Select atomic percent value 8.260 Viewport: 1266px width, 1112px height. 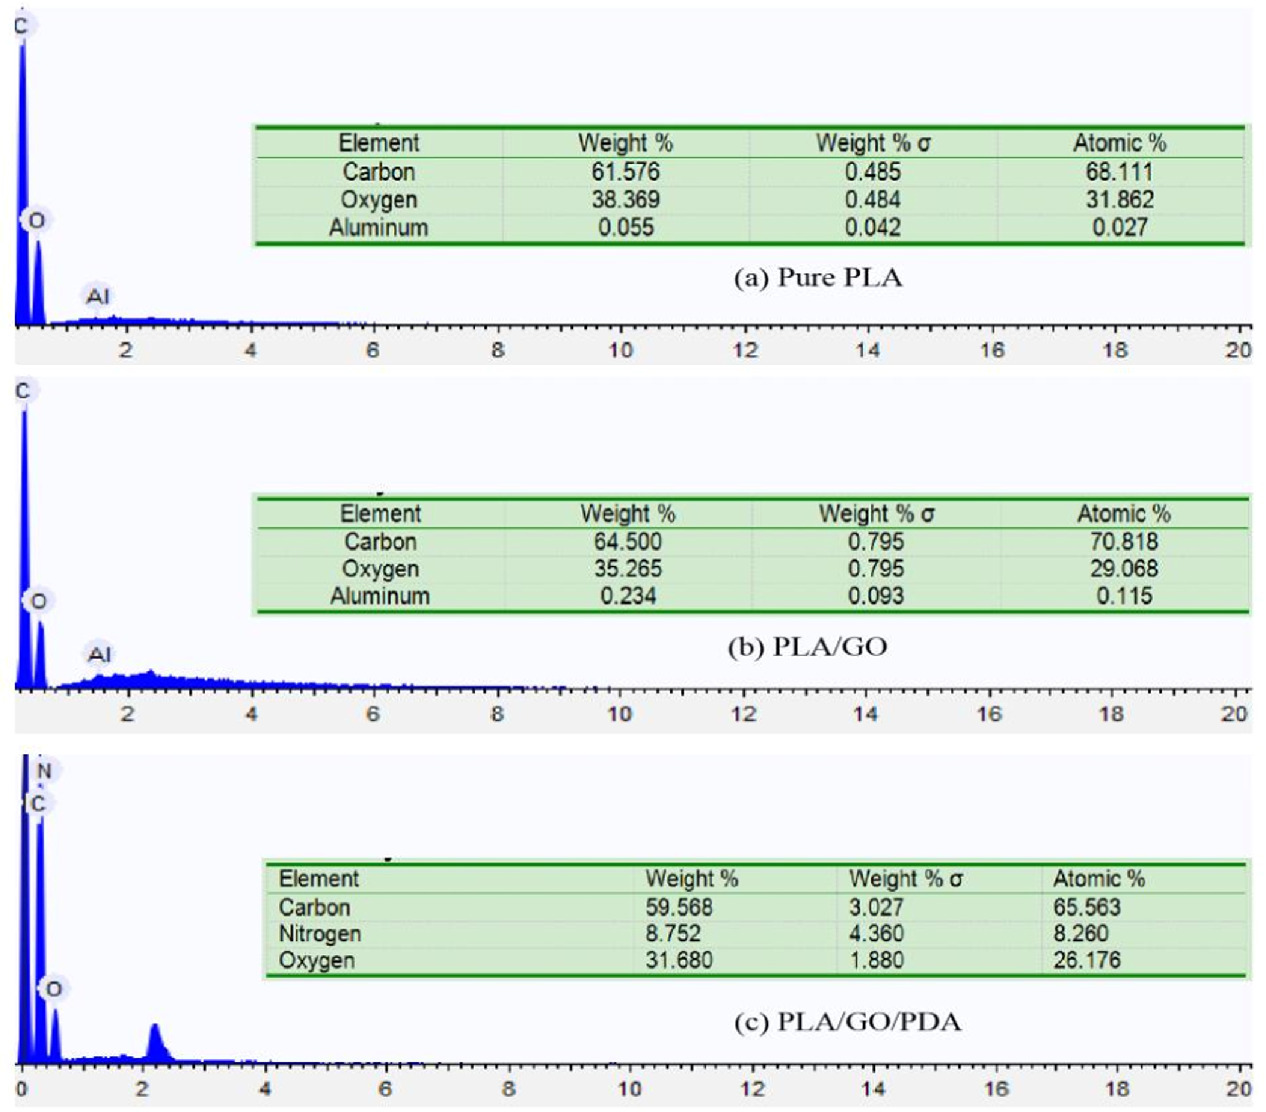(x=1081, y=934)
